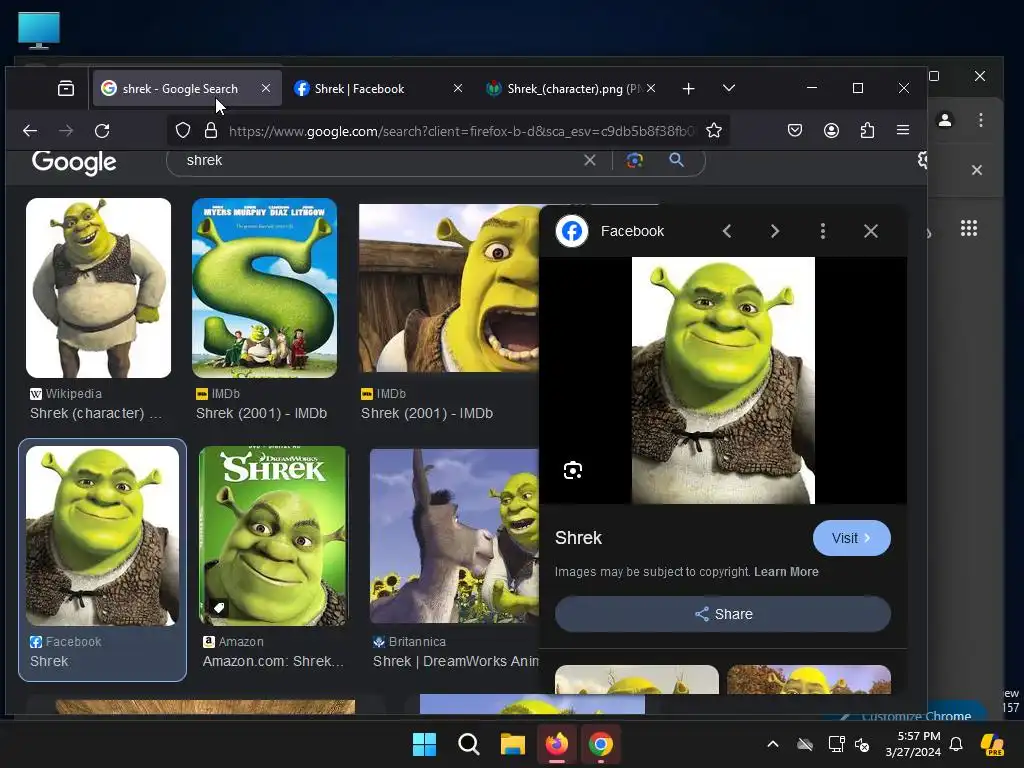Viewport: 1024px width, 768px height.
Task: Open a new Firefox tab
Action: [x=688, y=88]
